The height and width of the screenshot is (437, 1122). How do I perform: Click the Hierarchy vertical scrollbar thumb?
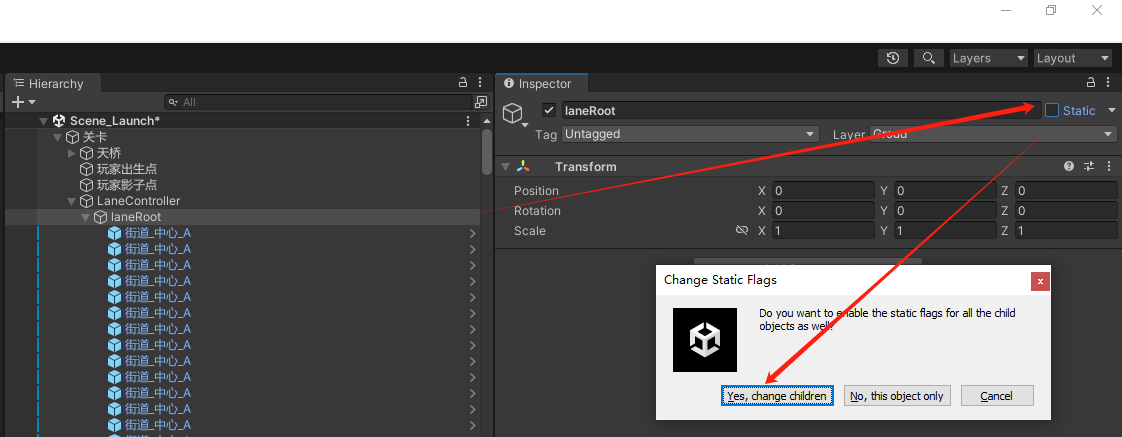(x=487, y=152)
